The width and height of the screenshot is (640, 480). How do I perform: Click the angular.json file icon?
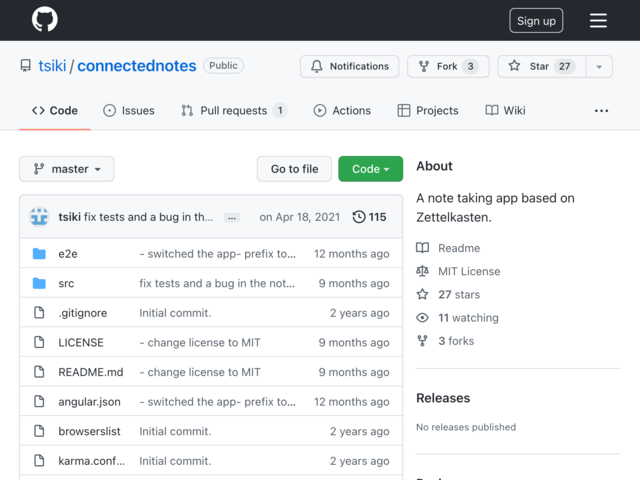tap(39, 401)
